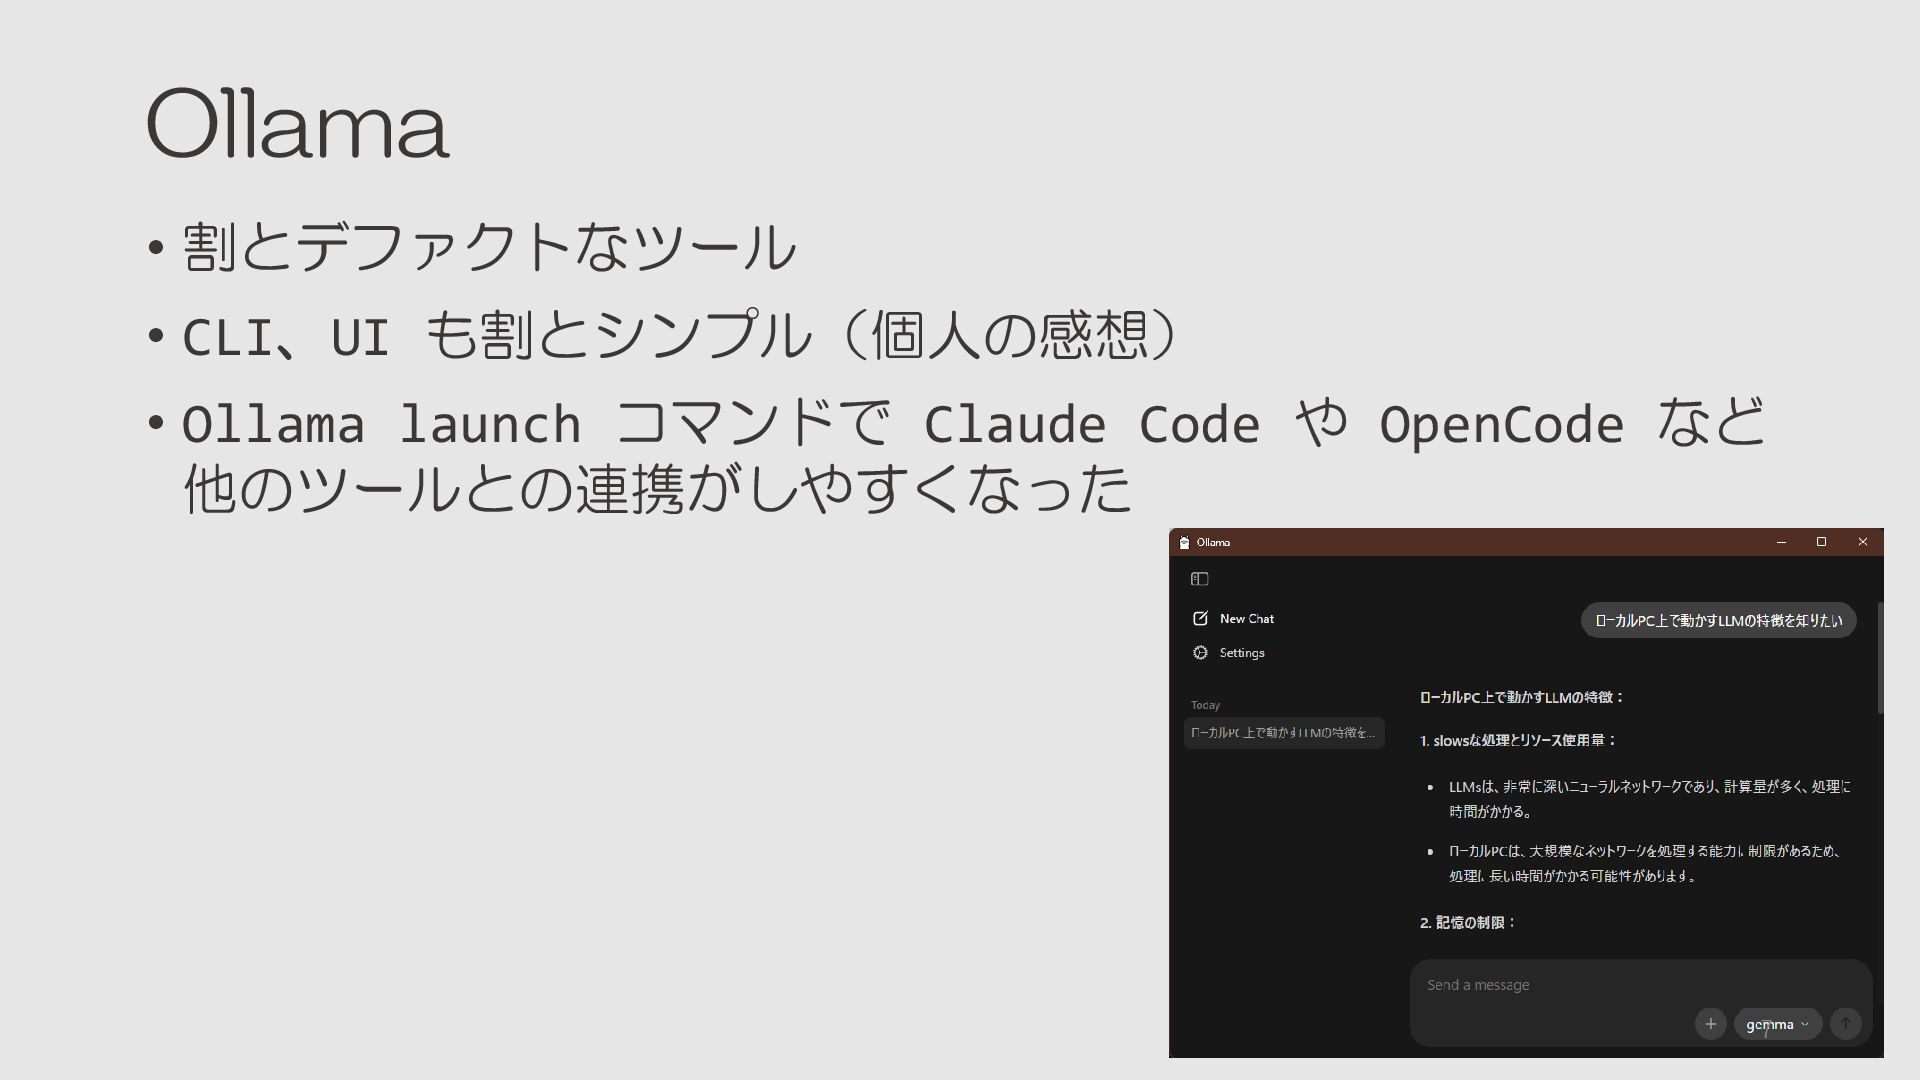This screenshot has height=1080, width=1920.
Task: Click the '2. 記憶の制限' heading in response
Action: tap(1467, 922)
